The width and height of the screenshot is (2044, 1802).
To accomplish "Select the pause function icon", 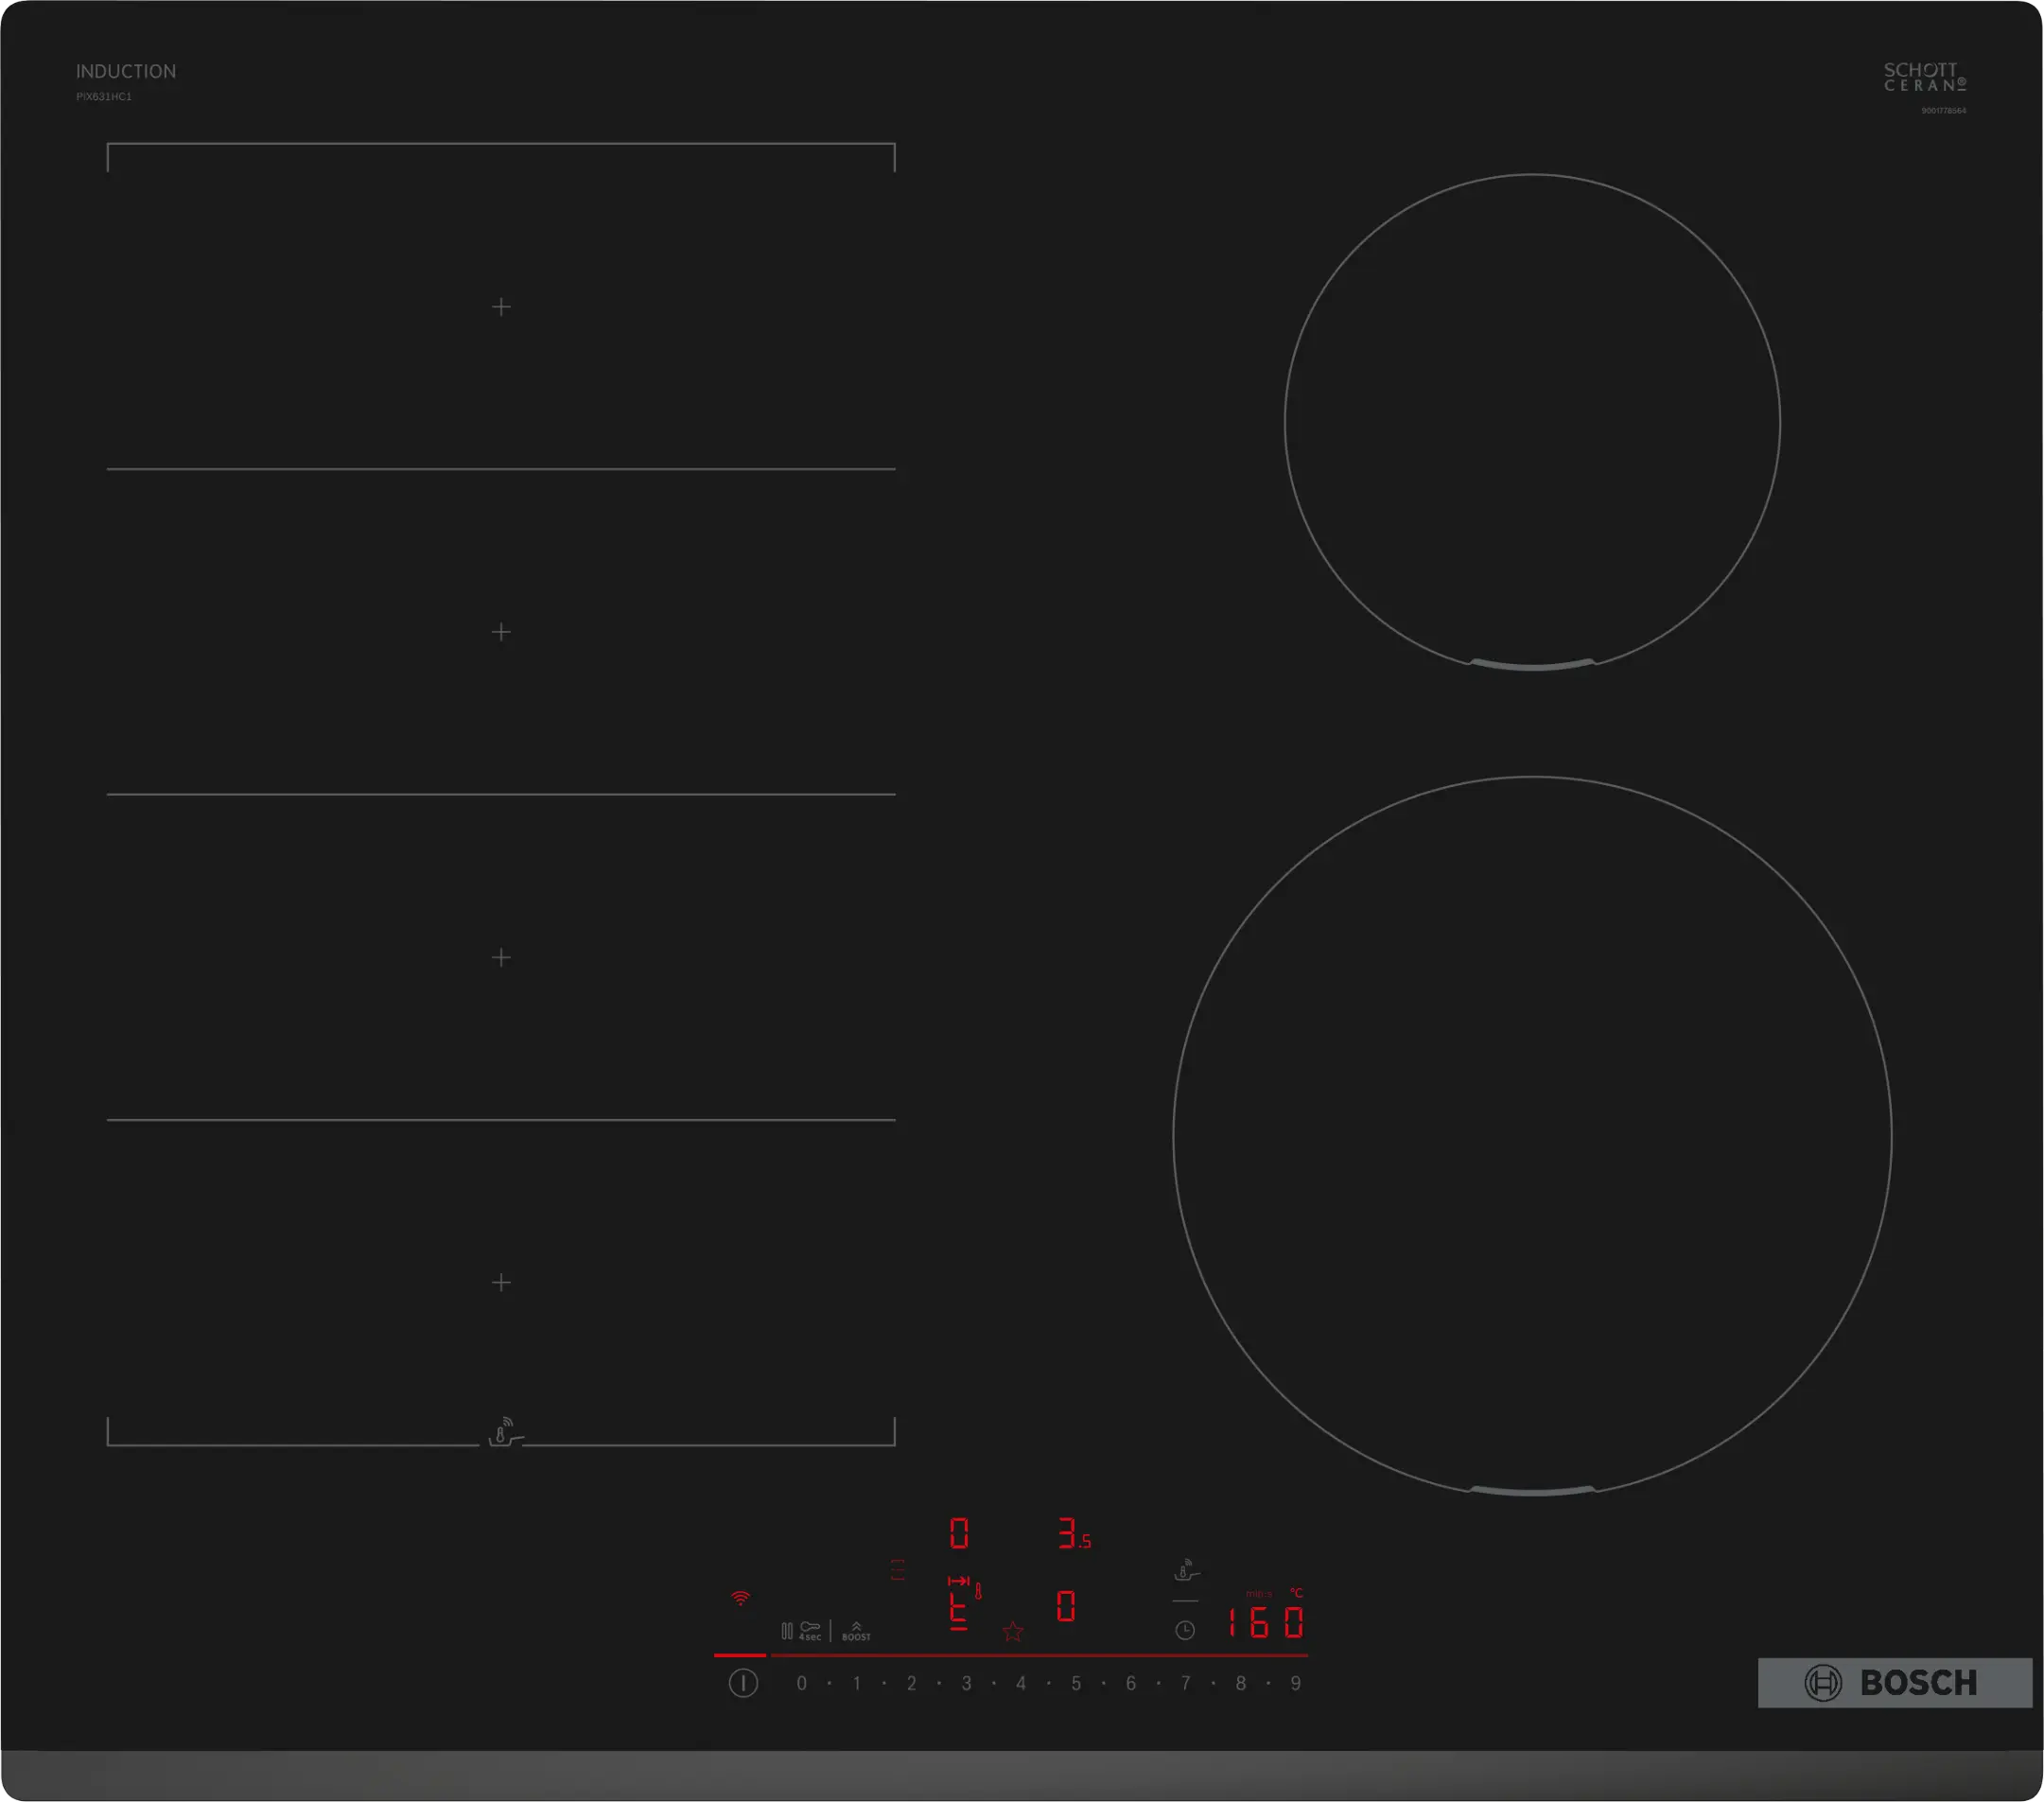I will 787,1628.
